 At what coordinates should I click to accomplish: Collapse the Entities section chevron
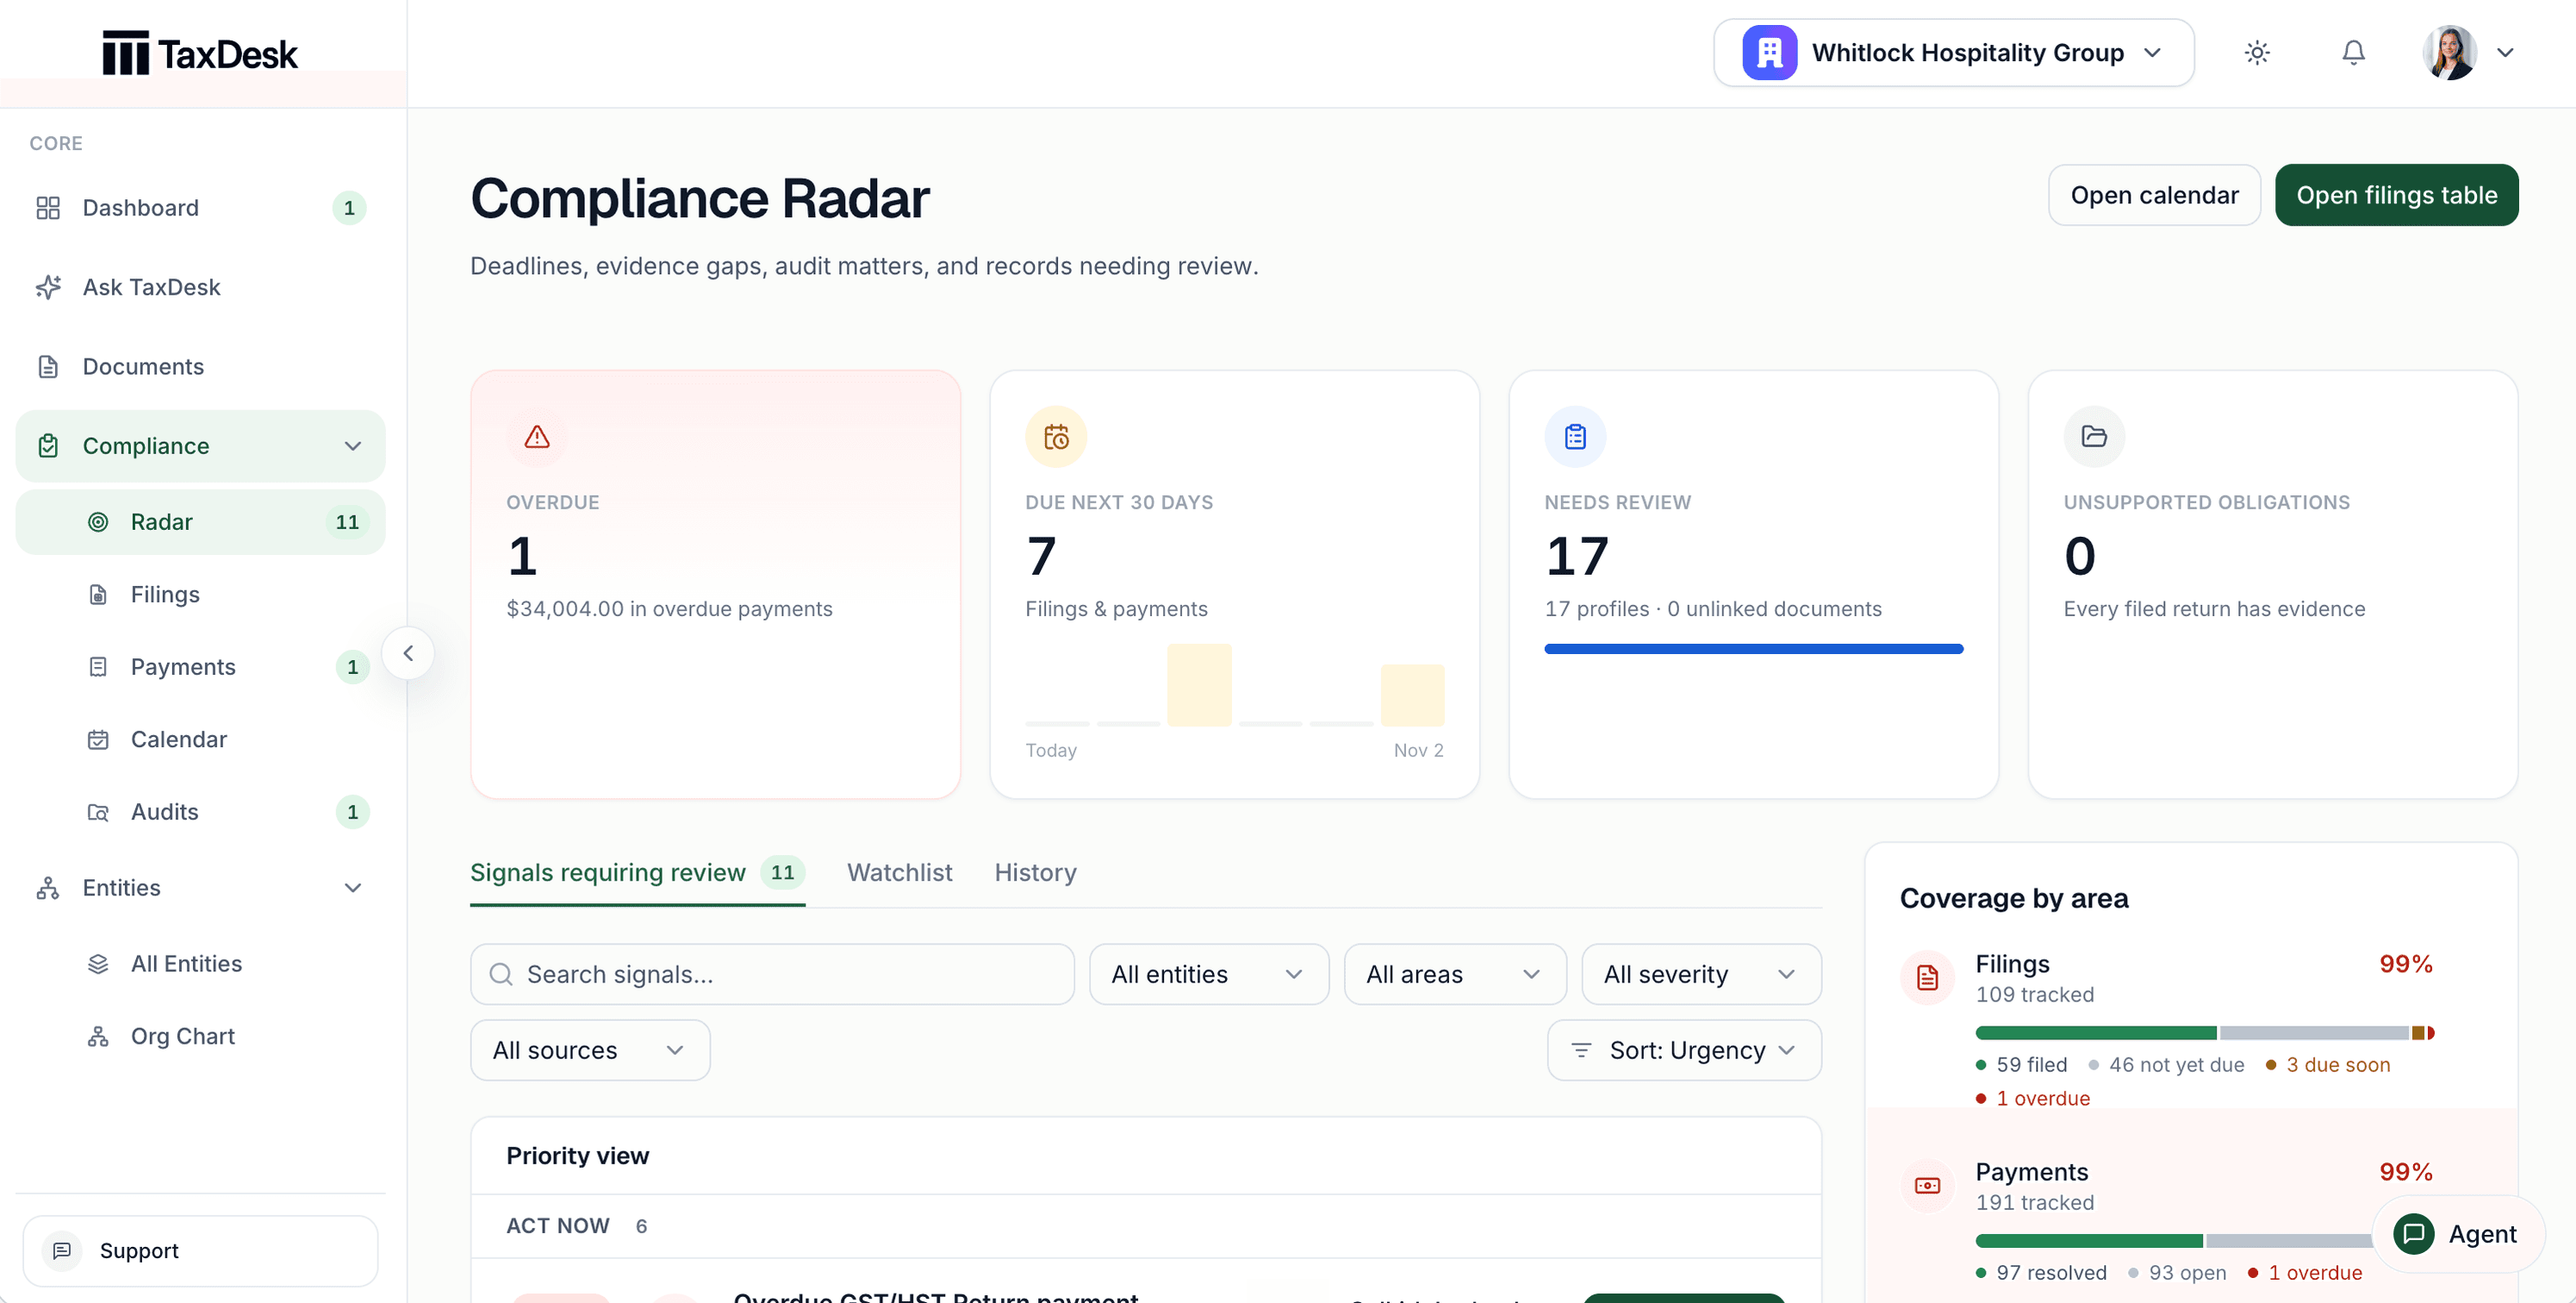click(352, 888)
